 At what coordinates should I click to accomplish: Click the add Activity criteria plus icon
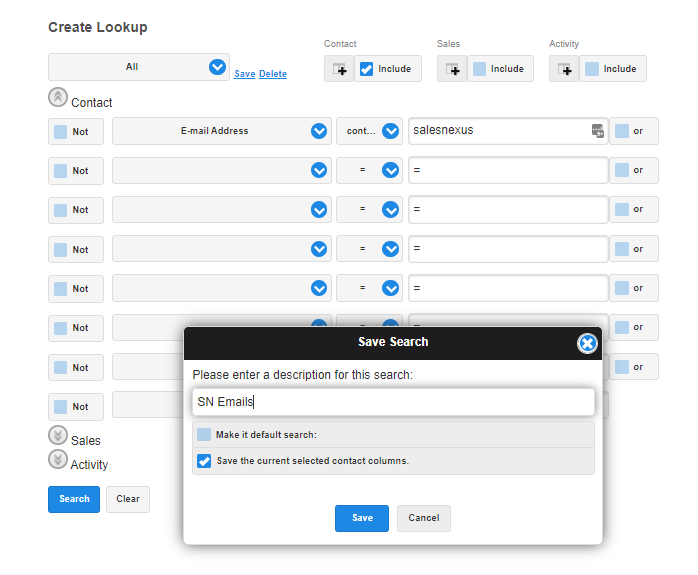[x=564, y=69]
